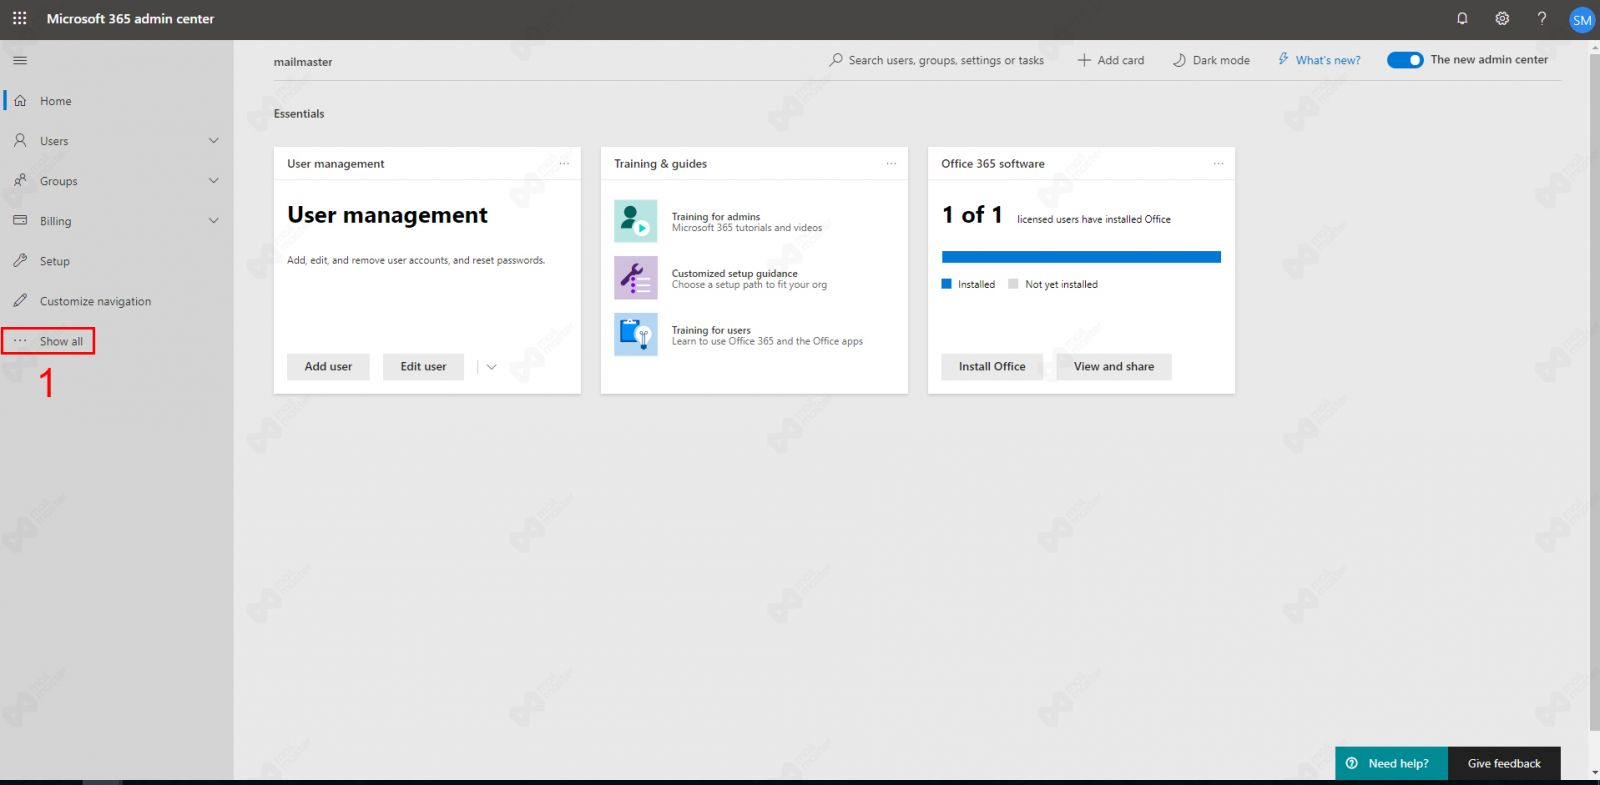Click the Show all ellipsis icon

(20, 341)
